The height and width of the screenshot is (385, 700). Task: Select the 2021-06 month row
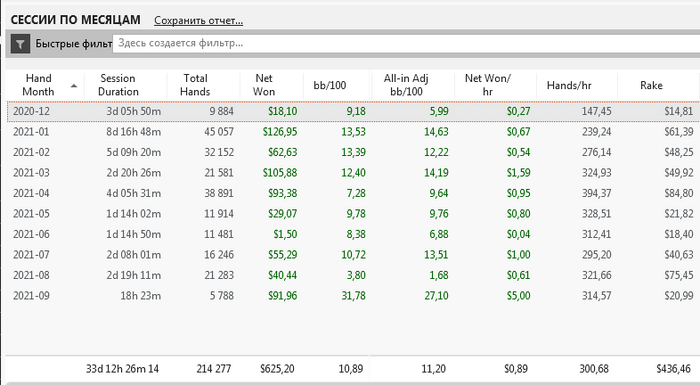353,234
